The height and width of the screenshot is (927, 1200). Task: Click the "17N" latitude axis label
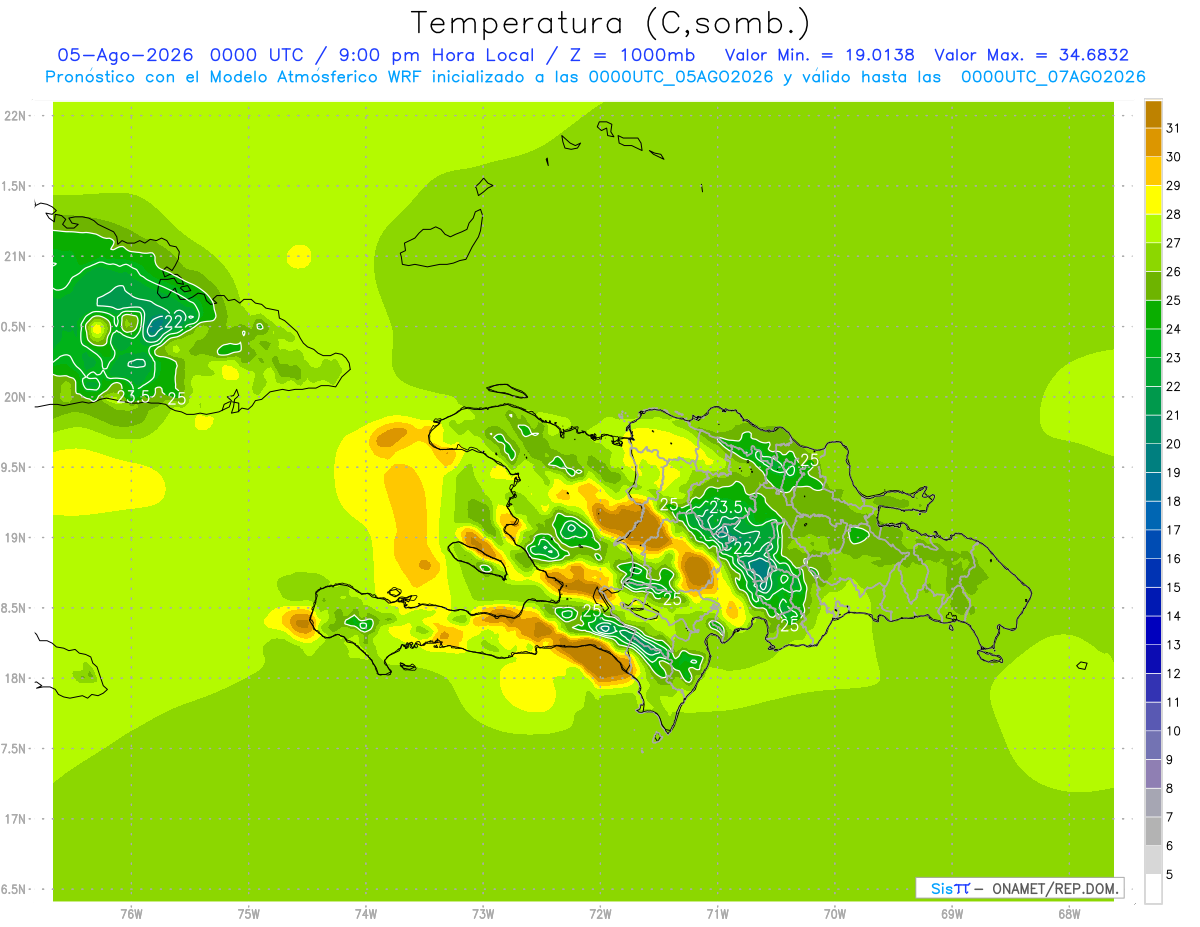(x=16, y=819)
